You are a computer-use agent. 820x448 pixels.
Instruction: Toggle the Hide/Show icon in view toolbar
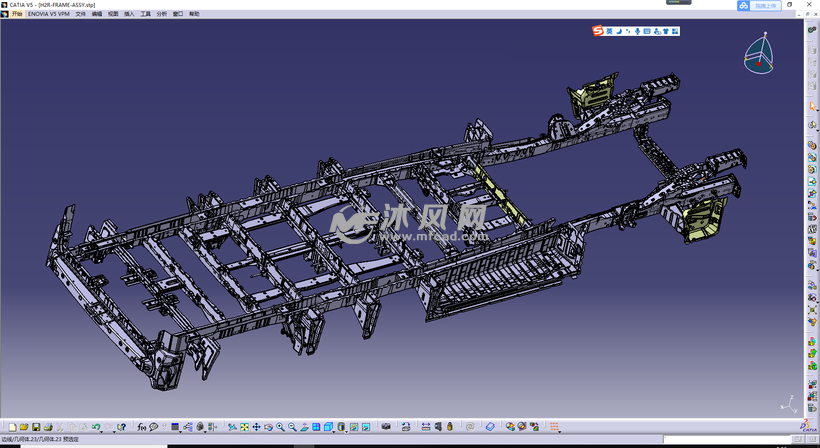pos(354,427)
